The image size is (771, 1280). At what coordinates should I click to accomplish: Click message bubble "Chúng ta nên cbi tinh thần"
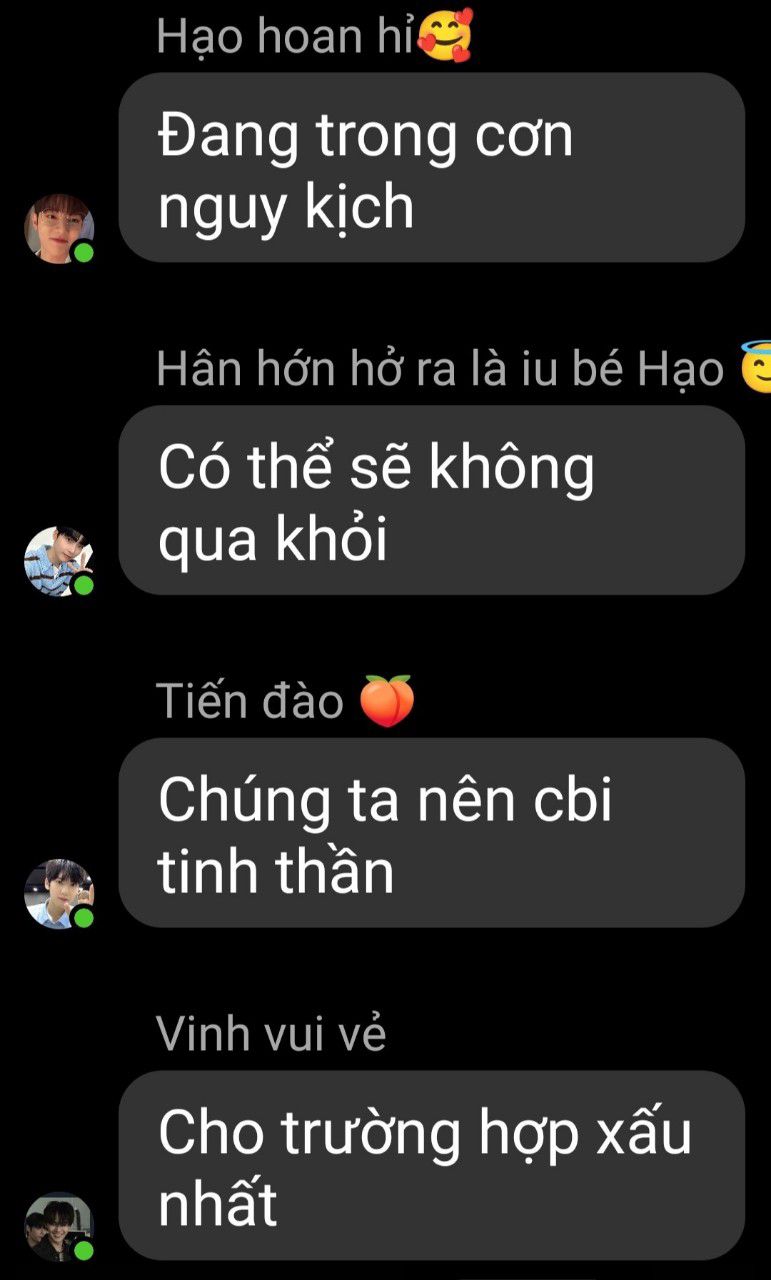(432, 833)
